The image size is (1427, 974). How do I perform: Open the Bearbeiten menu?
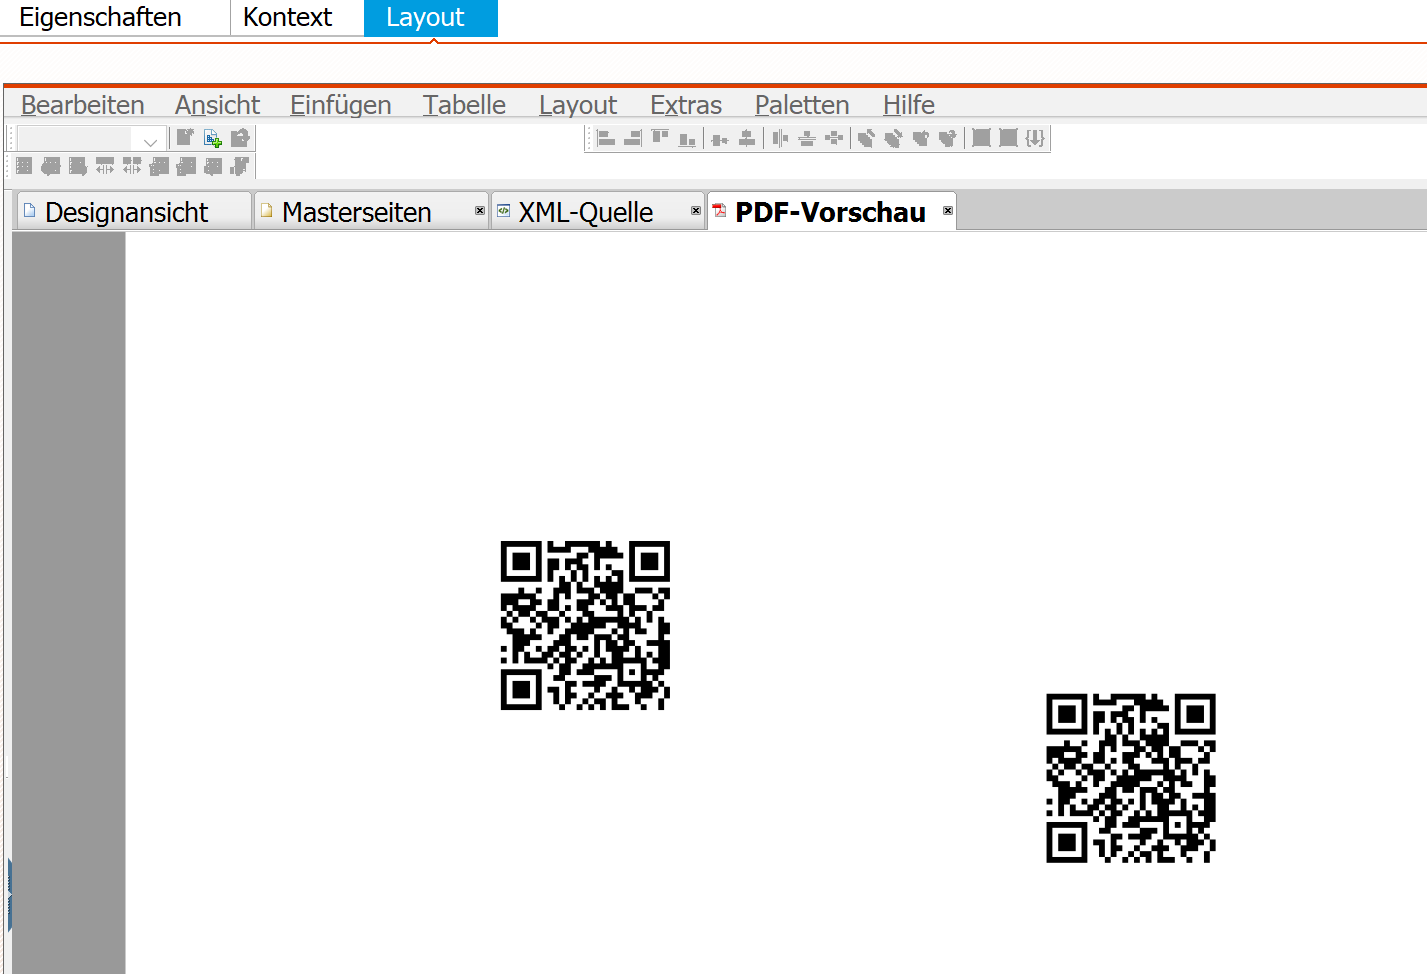coord(82,105)
